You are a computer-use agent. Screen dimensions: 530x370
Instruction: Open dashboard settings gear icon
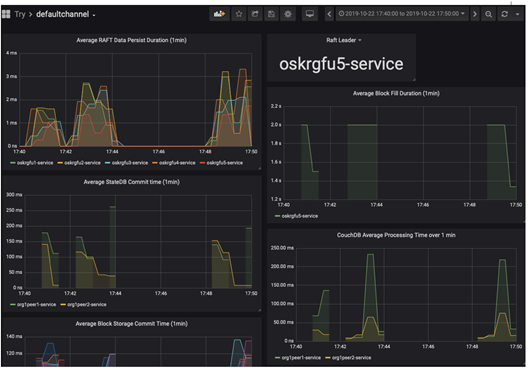(x=288, y=14)
